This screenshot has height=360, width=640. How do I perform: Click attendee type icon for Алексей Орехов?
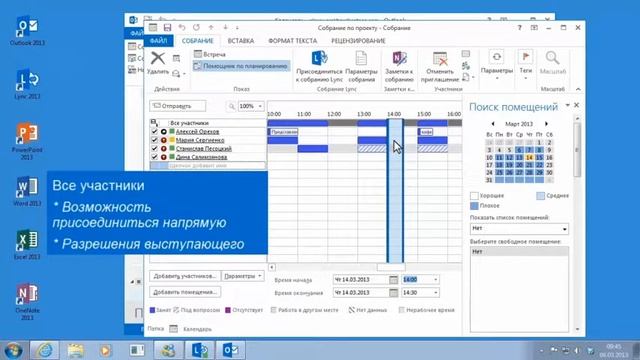click(164, 131)
